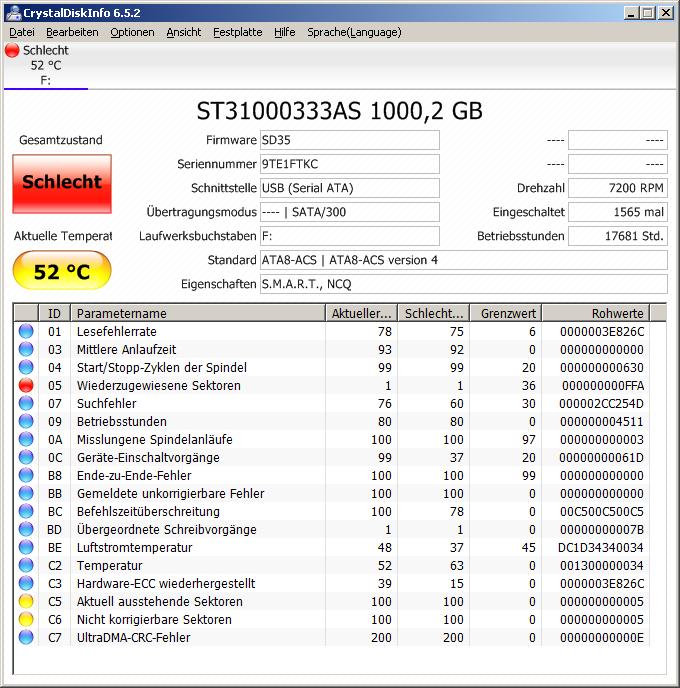Select the UltraDMA-CRC-Fehler parameter name
Screen dimensions: 680x688
pos(133,638)
